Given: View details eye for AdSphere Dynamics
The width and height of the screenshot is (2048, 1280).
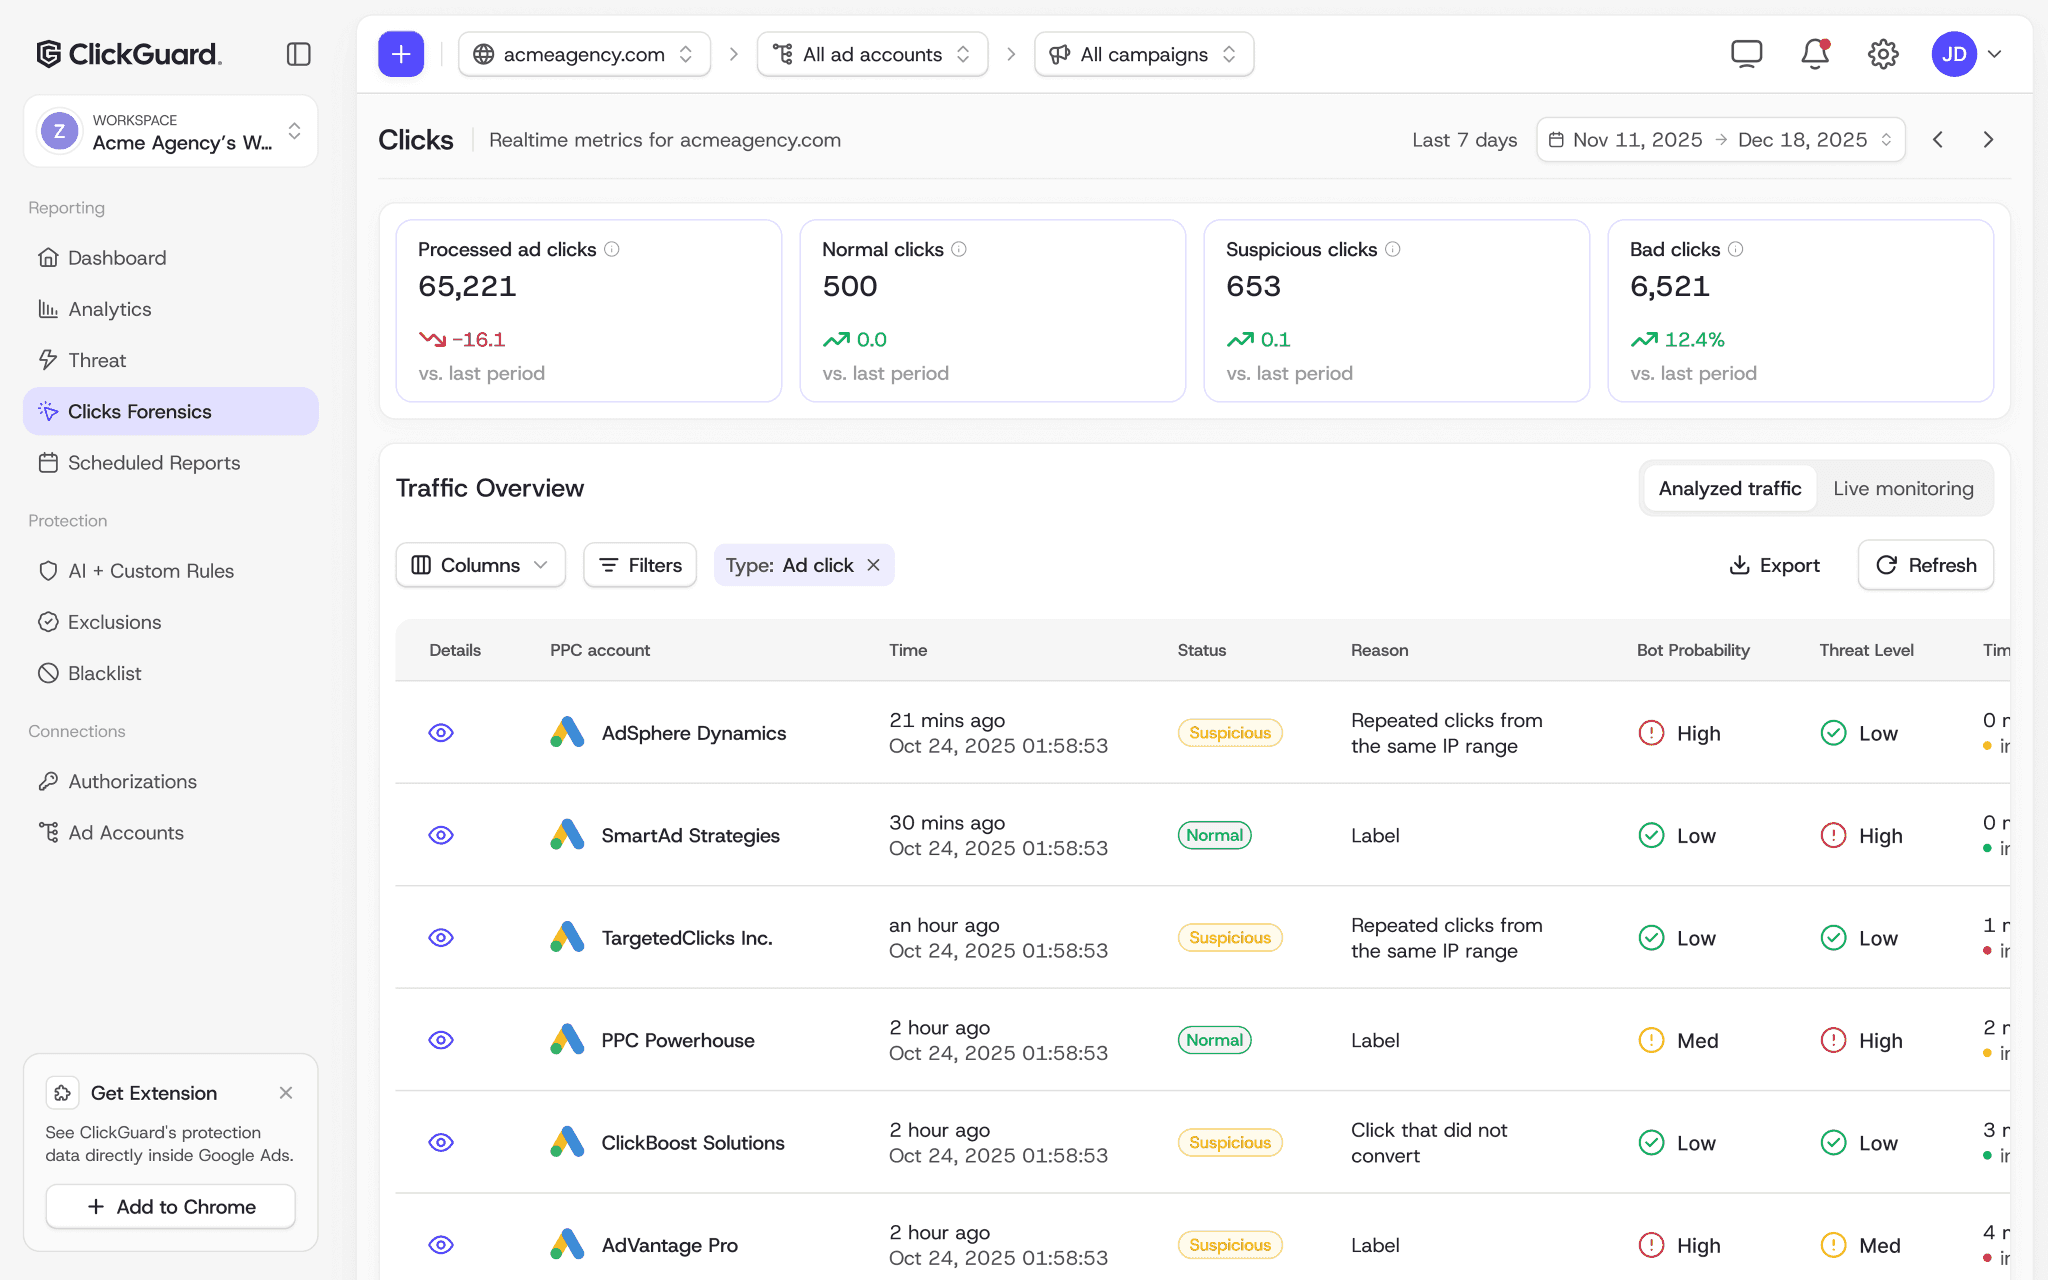Looking at the screenshot, I should 441,733.
